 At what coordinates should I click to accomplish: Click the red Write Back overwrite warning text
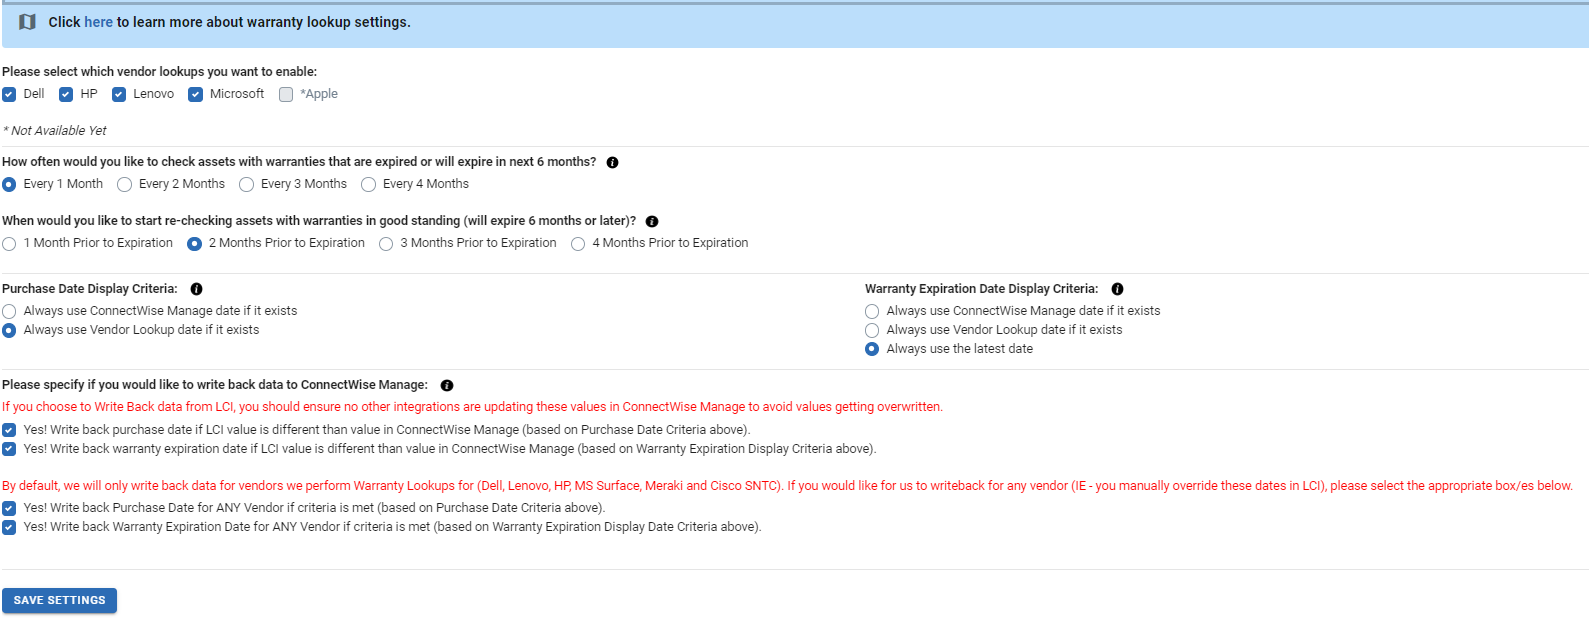click(472, 407)
